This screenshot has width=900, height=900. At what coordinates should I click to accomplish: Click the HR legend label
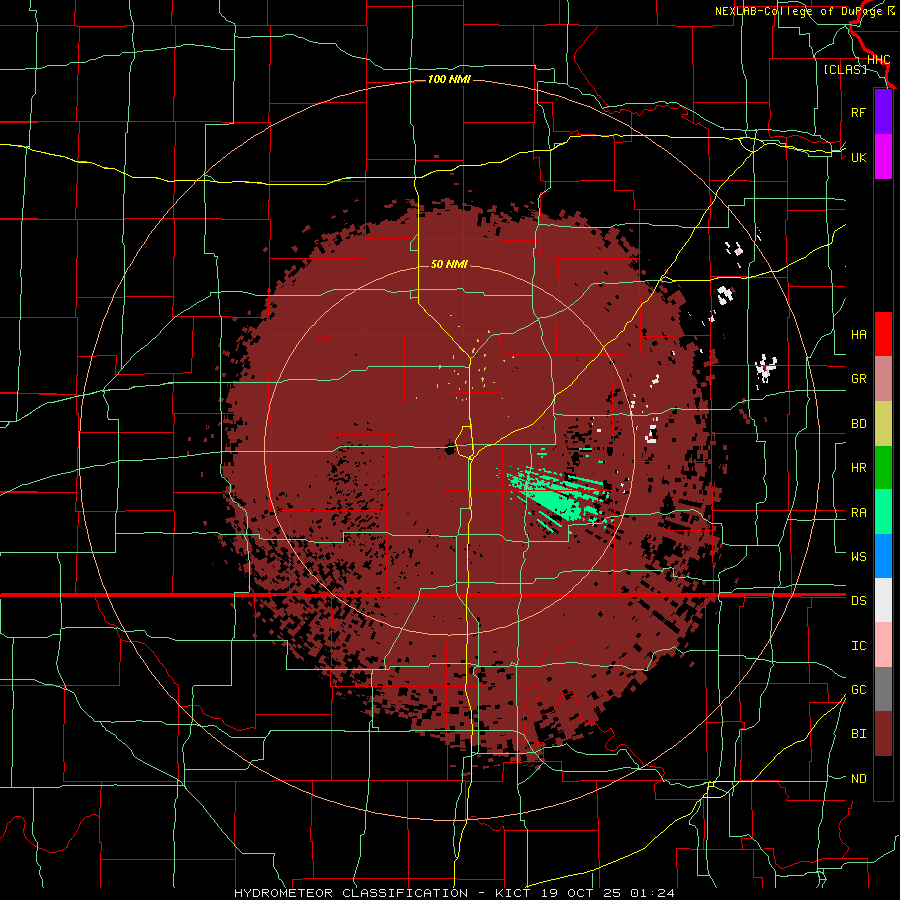point(858,468)
